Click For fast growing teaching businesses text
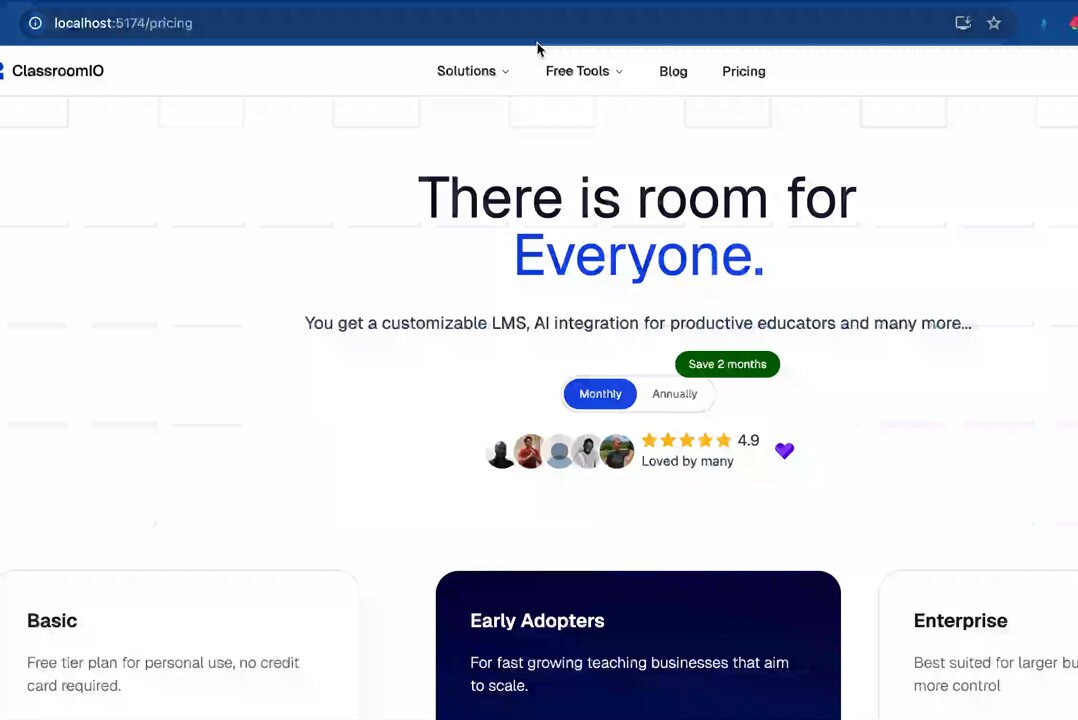 coord(629,674)
